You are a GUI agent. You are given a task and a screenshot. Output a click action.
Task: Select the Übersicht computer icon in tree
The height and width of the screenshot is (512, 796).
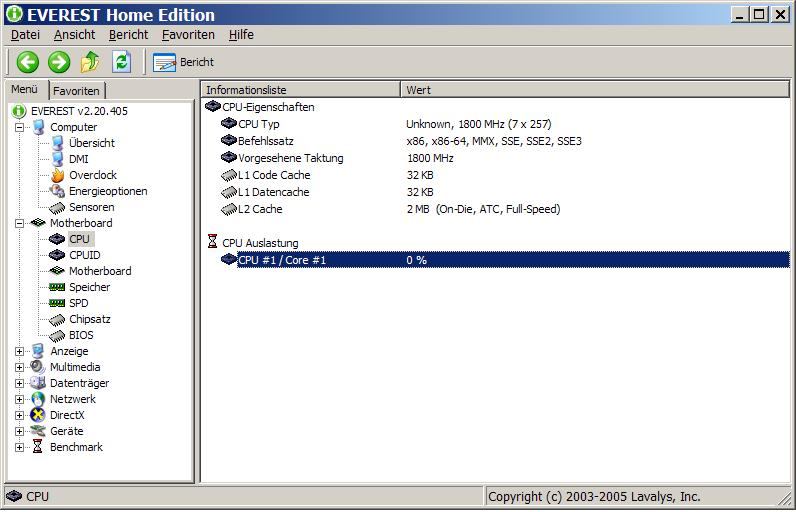(x=57, y=143)
